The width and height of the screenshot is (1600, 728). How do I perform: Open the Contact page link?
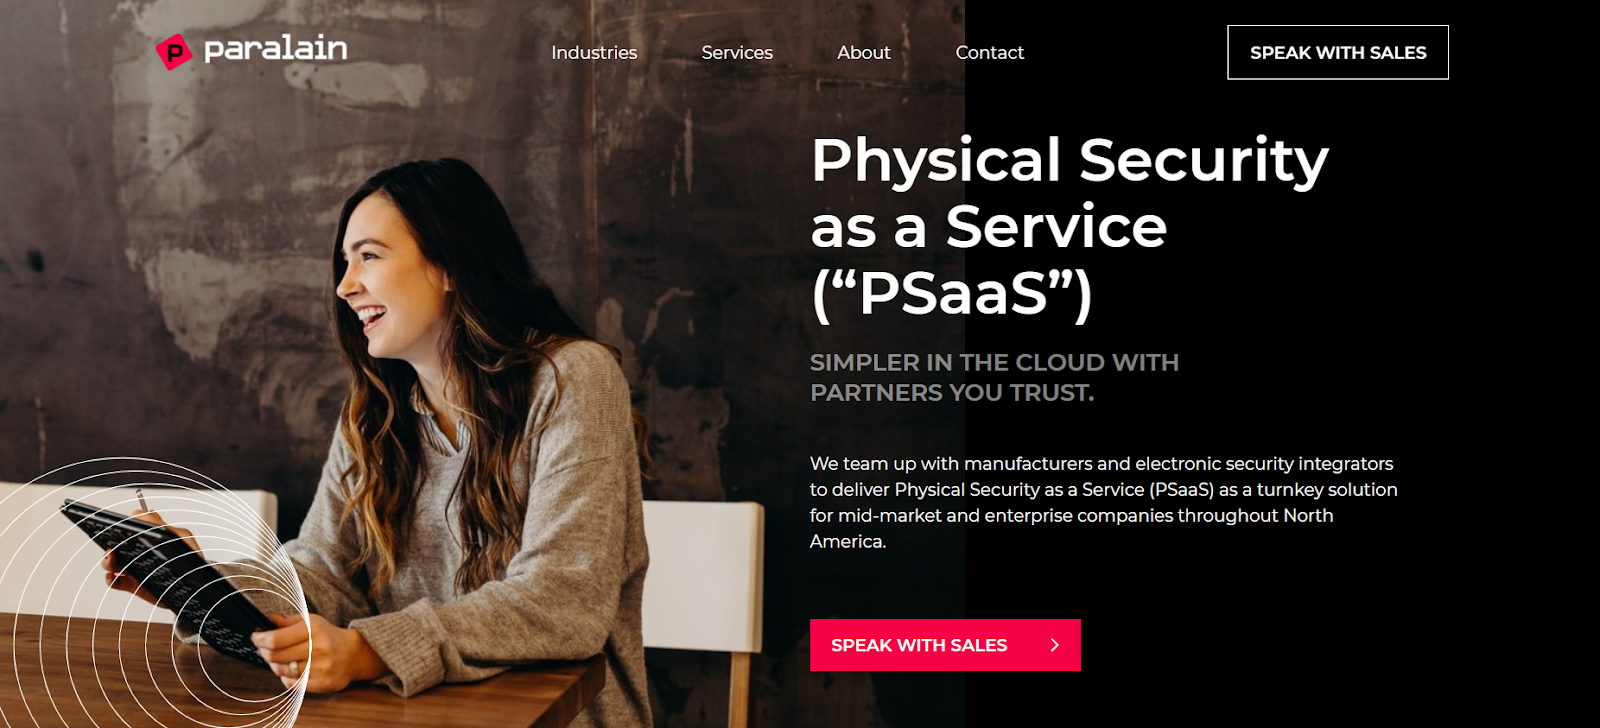(989, 52)
